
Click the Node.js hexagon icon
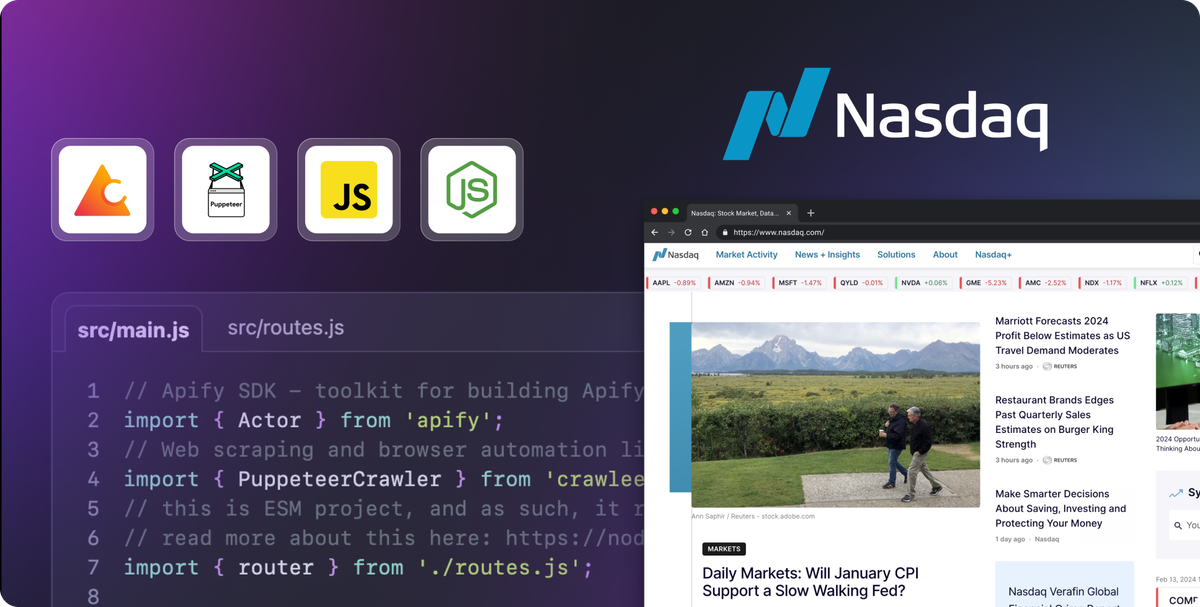tap(471, 189)
